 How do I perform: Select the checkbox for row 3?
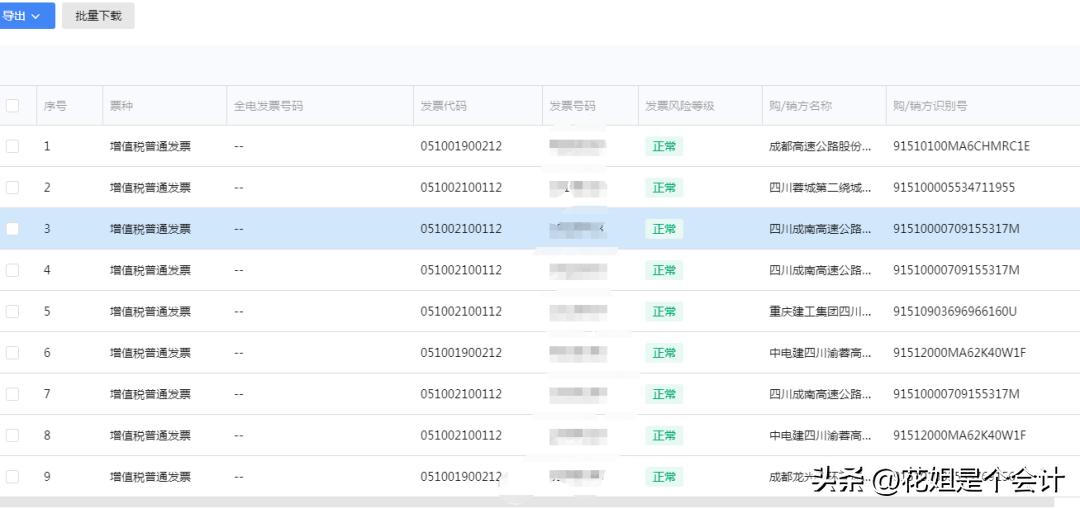tap(12, 229)
